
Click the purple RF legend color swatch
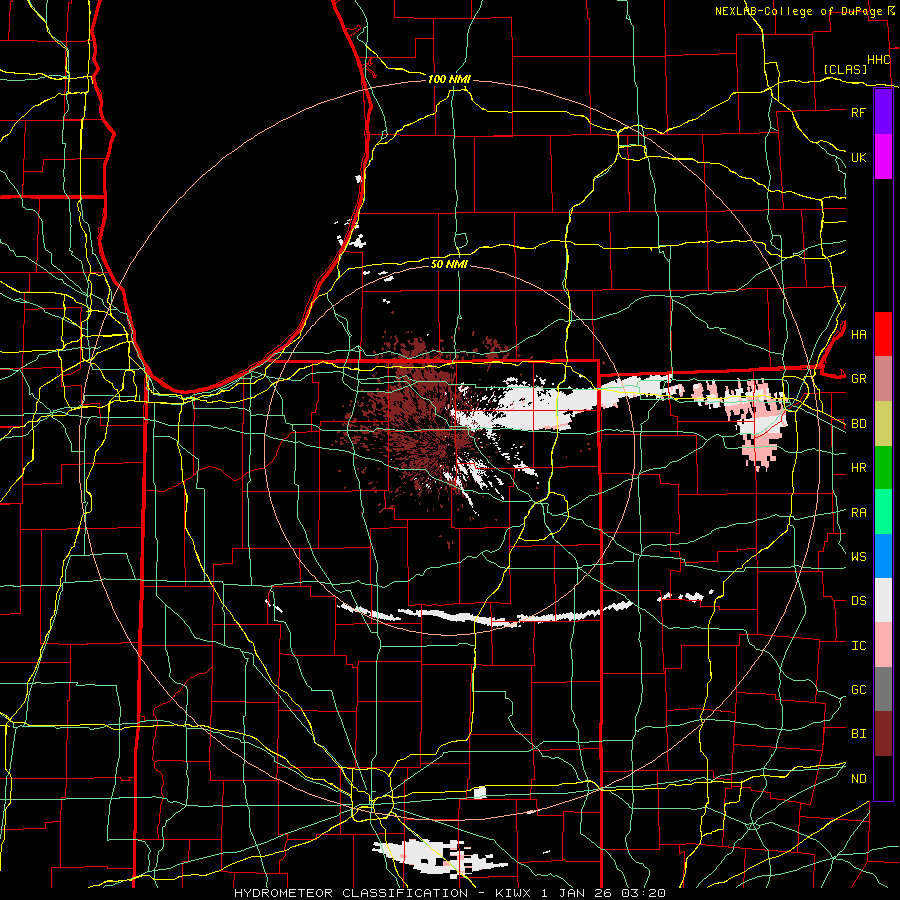click(x=883, y=112)
